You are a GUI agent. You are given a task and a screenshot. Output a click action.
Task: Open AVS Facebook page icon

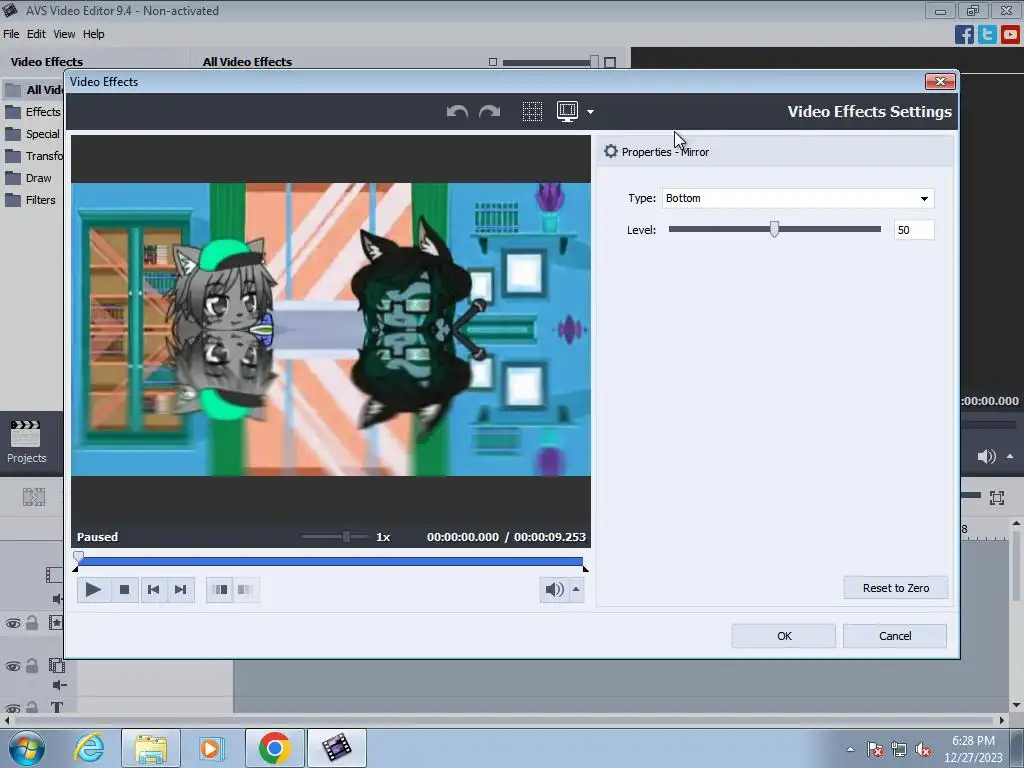964,34
